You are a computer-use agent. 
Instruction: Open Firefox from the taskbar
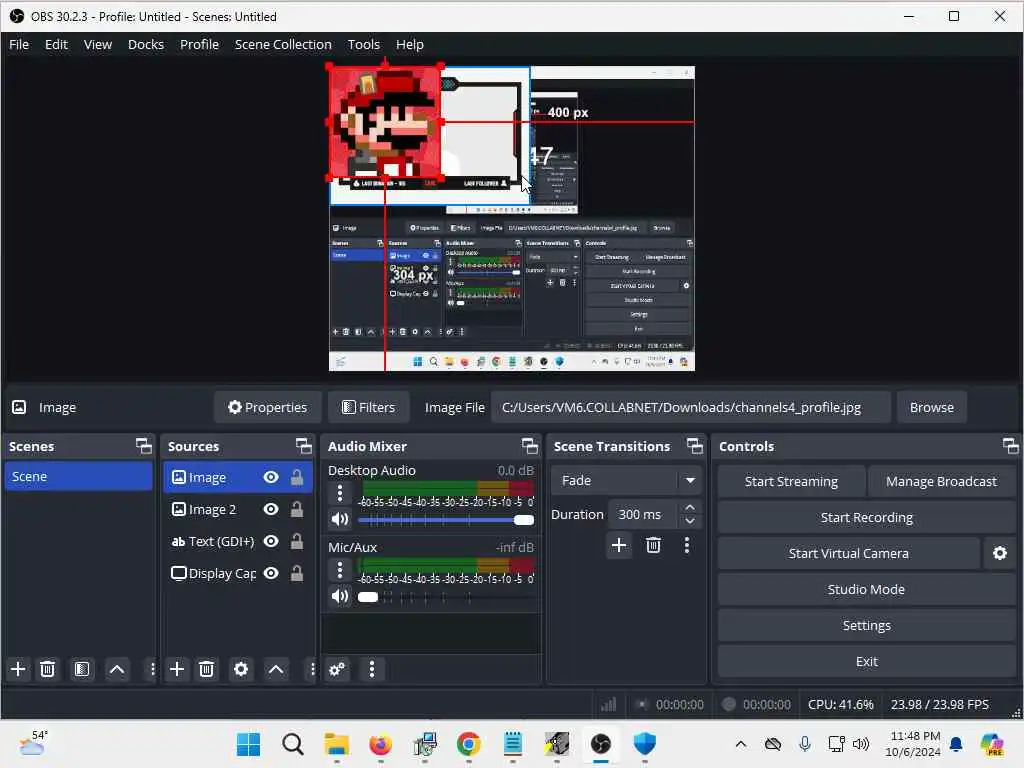point(380,744)
